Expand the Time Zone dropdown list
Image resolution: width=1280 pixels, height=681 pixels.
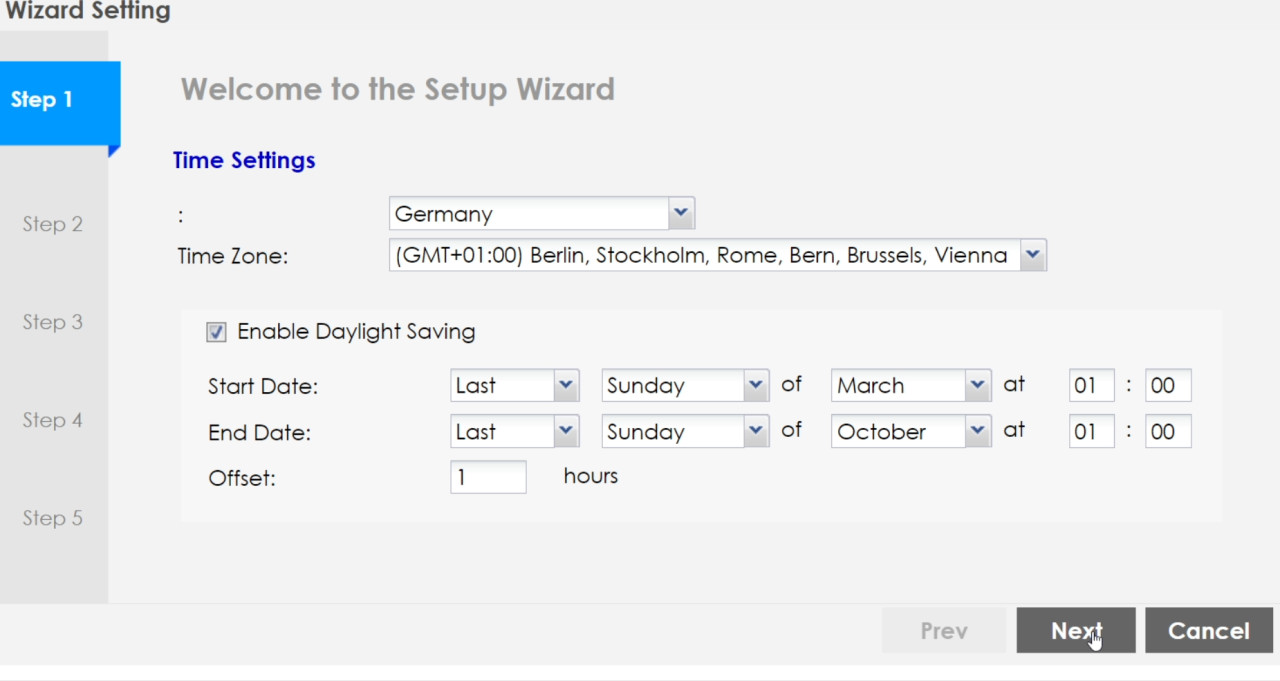coord(716,256)
